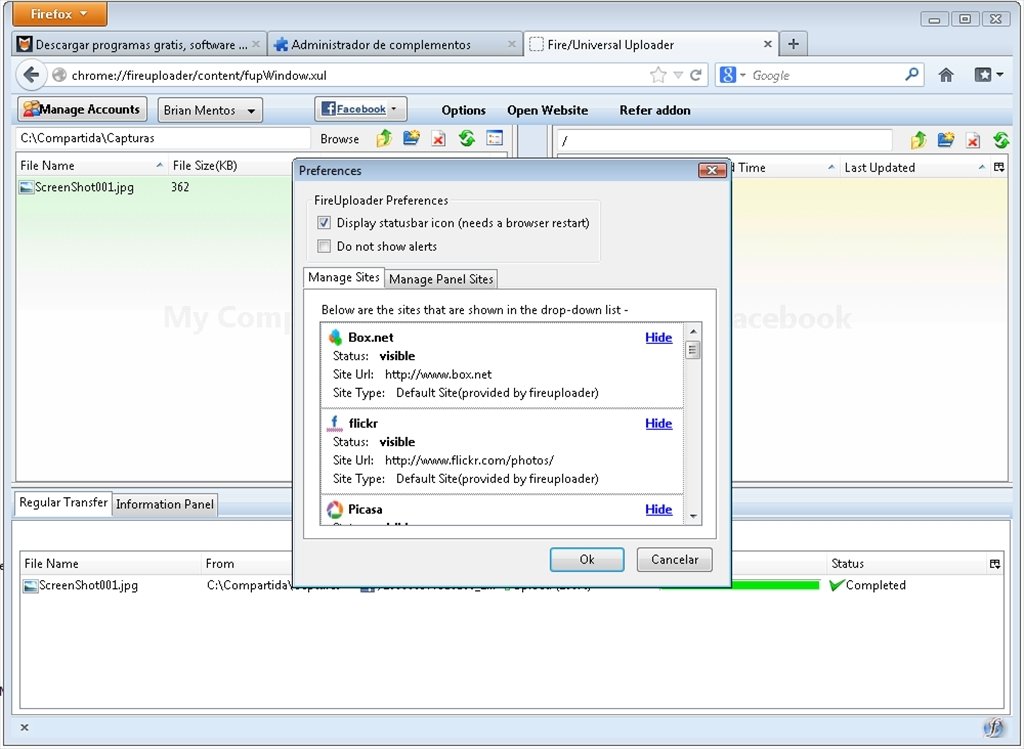Sort local files by File Name column
Image resolution: width=1024 pixels, height=749 pixels.
coord(91,165)
